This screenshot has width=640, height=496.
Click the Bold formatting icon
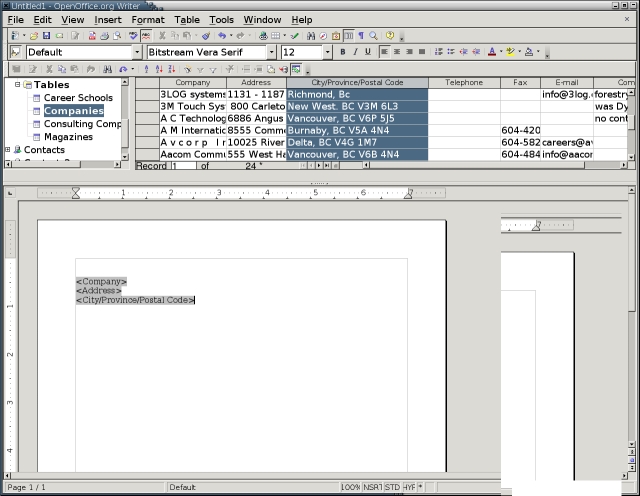pyautogui.click(x=342, y=52)
